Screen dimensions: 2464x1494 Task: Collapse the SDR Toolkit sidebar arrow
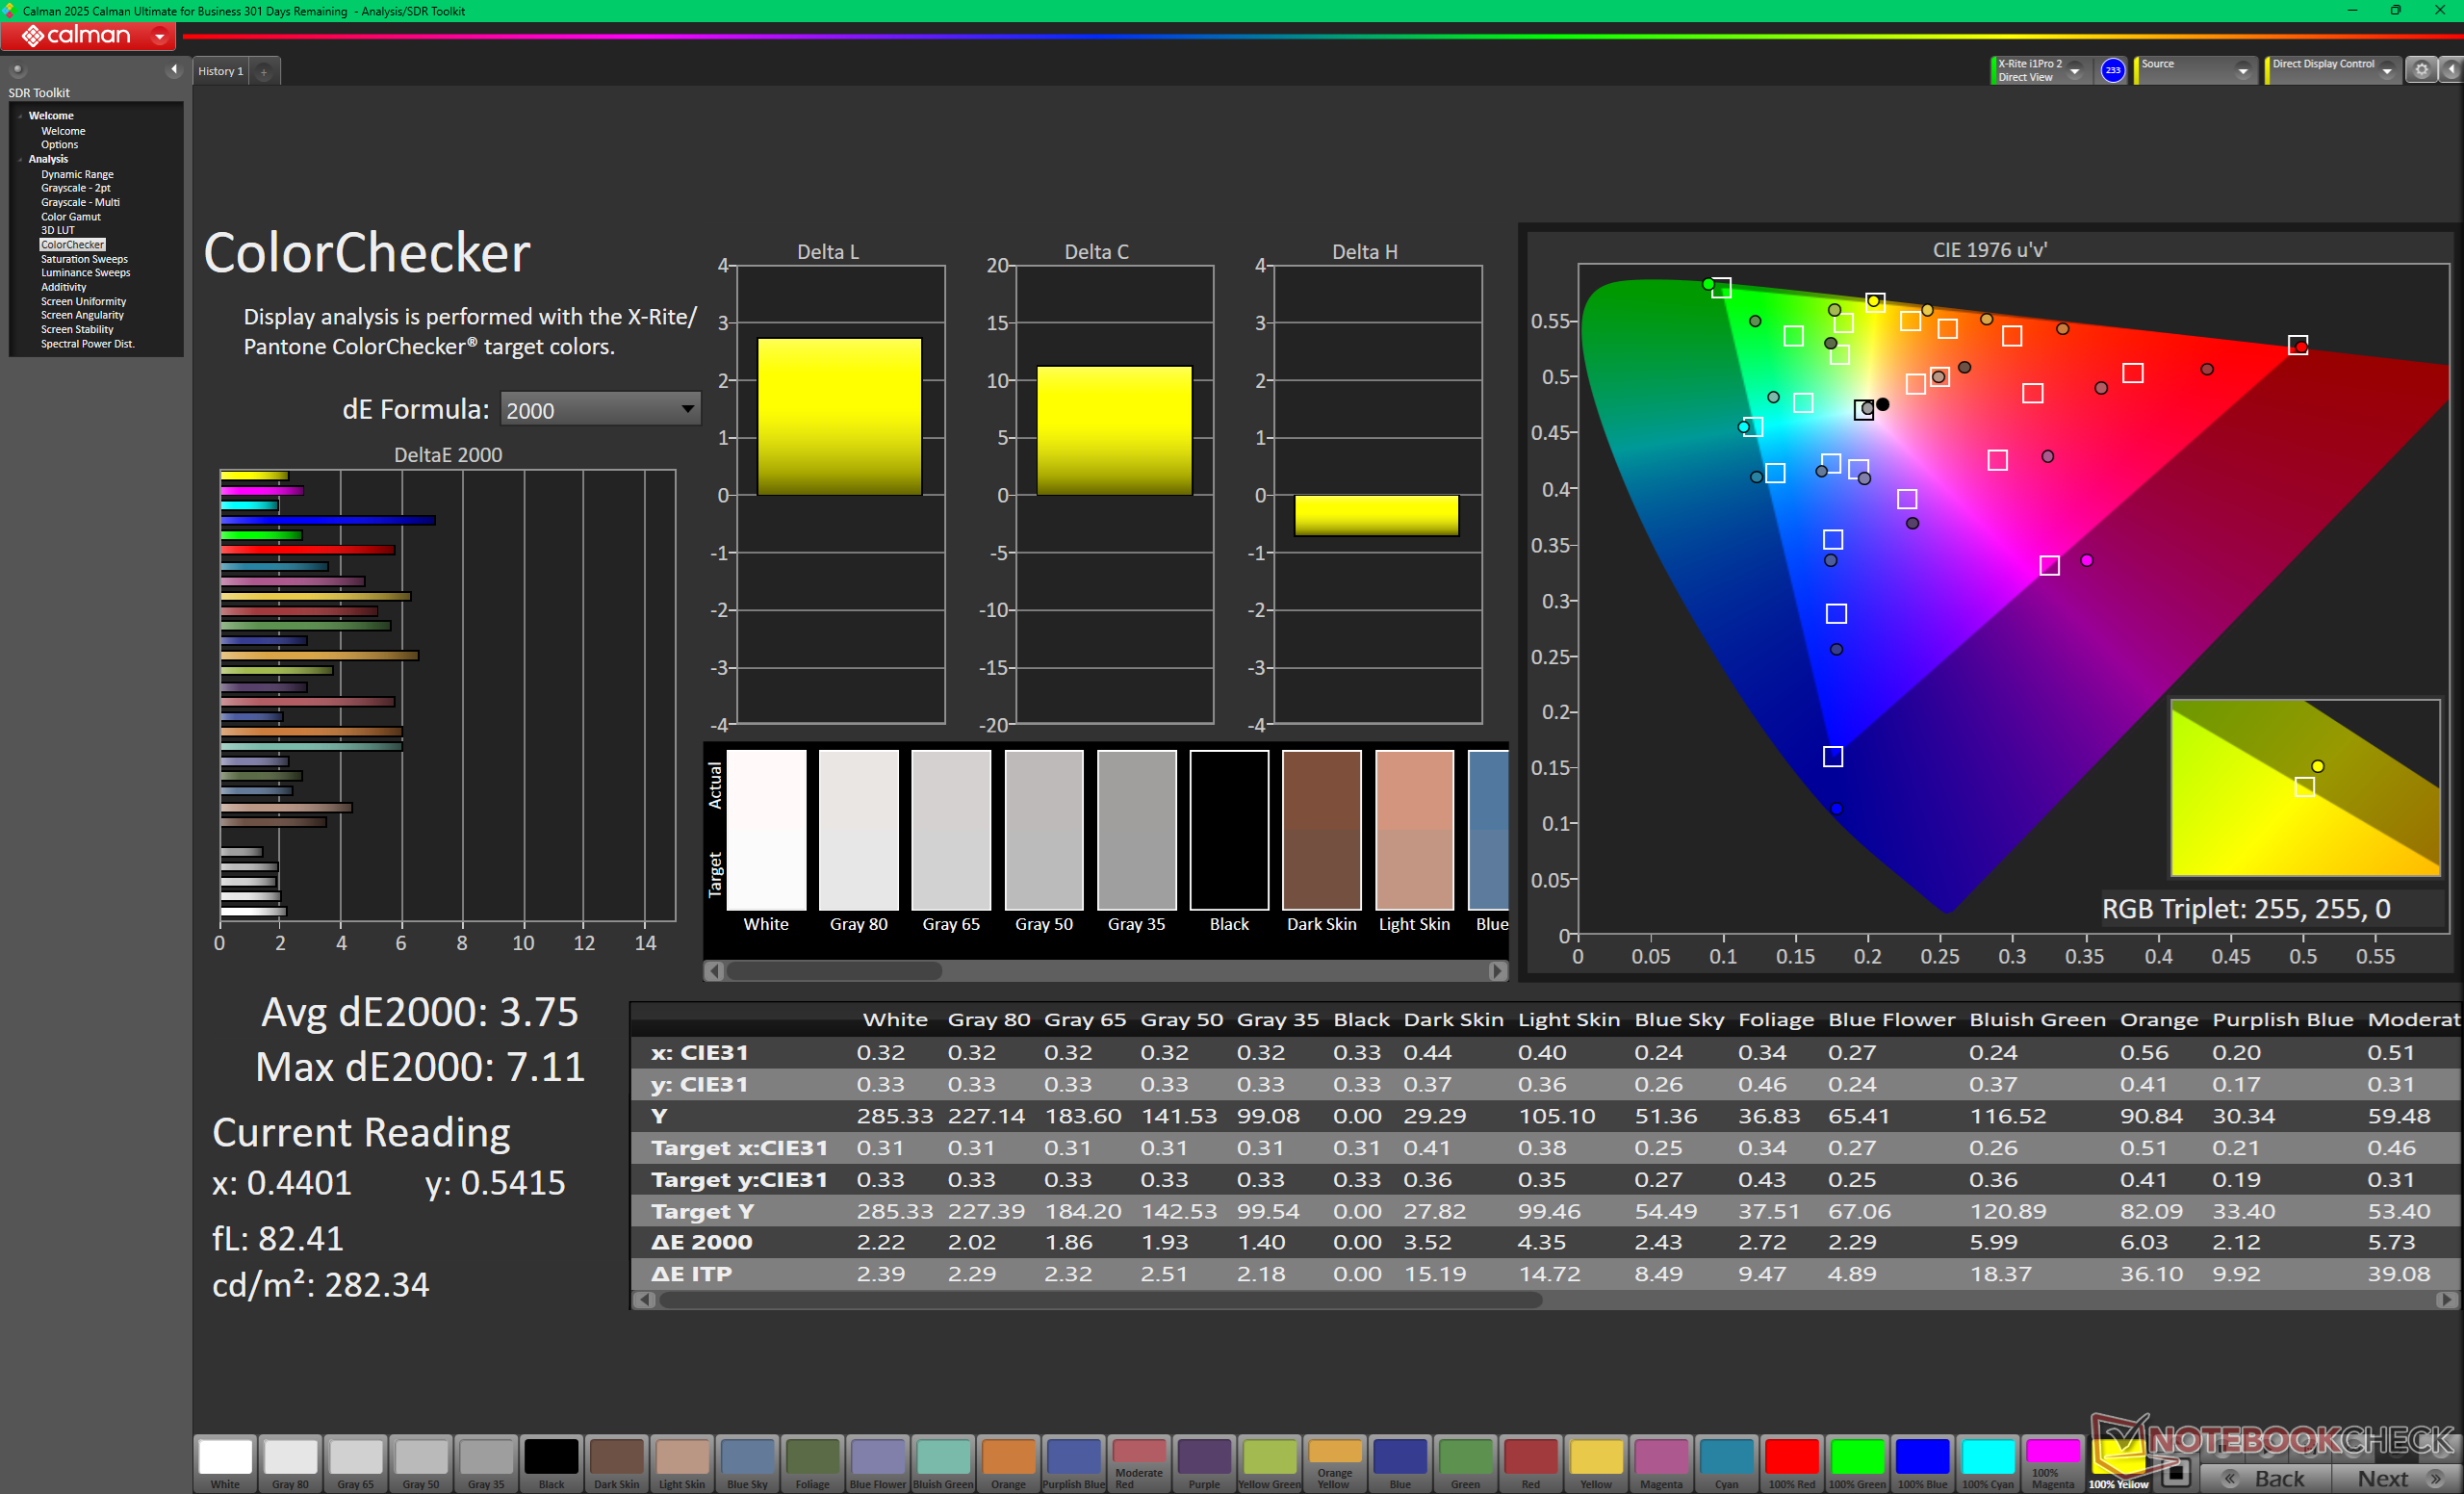point(174,69)
